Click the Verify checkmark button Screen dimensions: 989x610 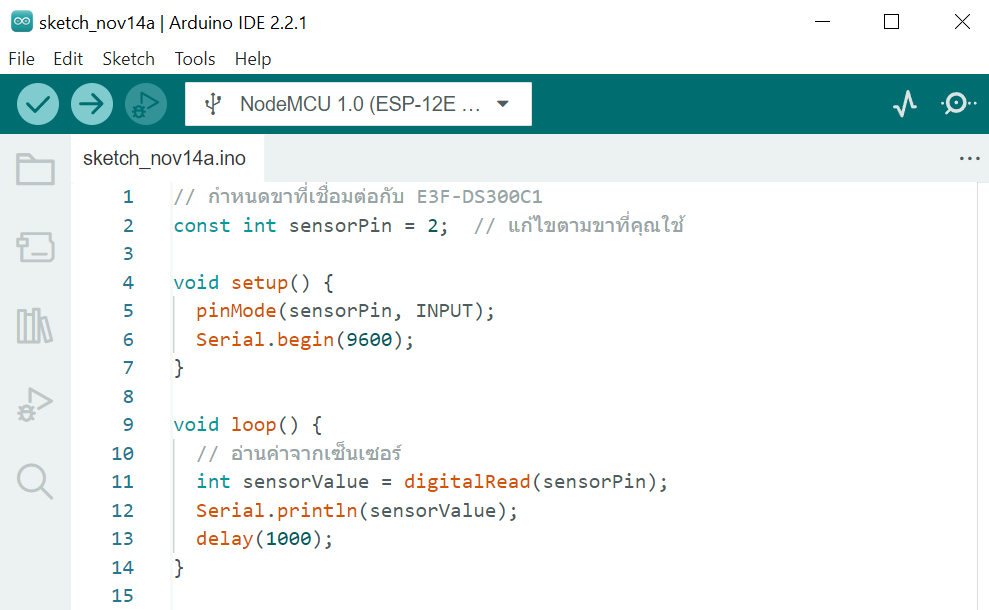pyautogui.click(x=38, y=104)
